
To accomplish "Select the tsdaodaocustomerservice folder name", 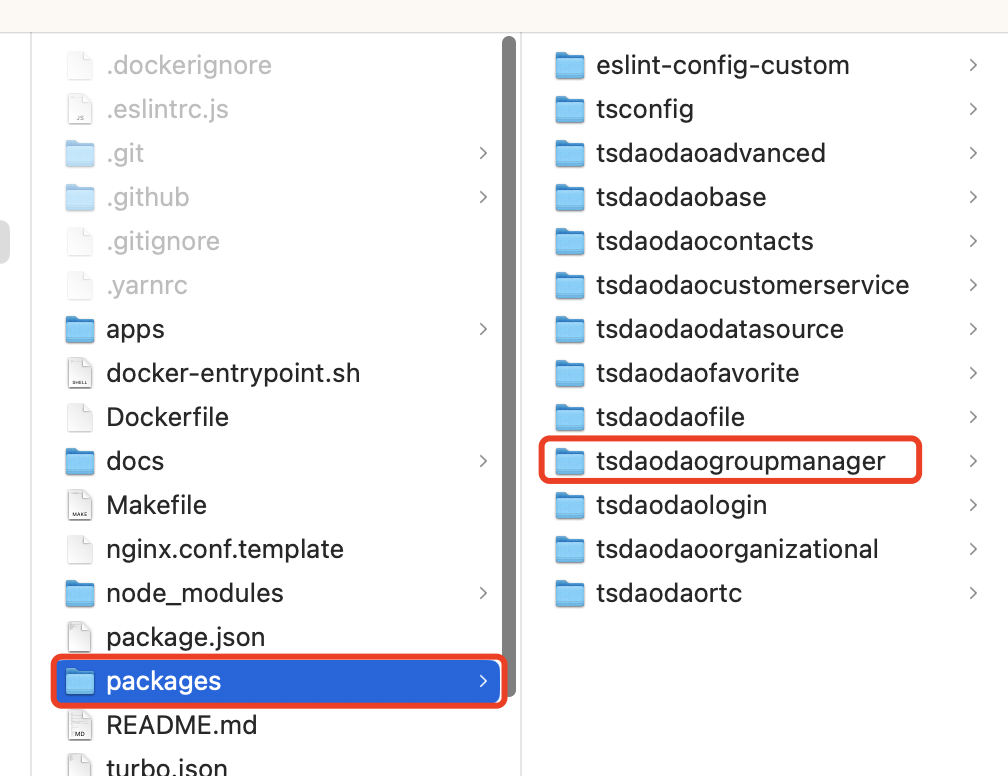I will coord(752,286).
